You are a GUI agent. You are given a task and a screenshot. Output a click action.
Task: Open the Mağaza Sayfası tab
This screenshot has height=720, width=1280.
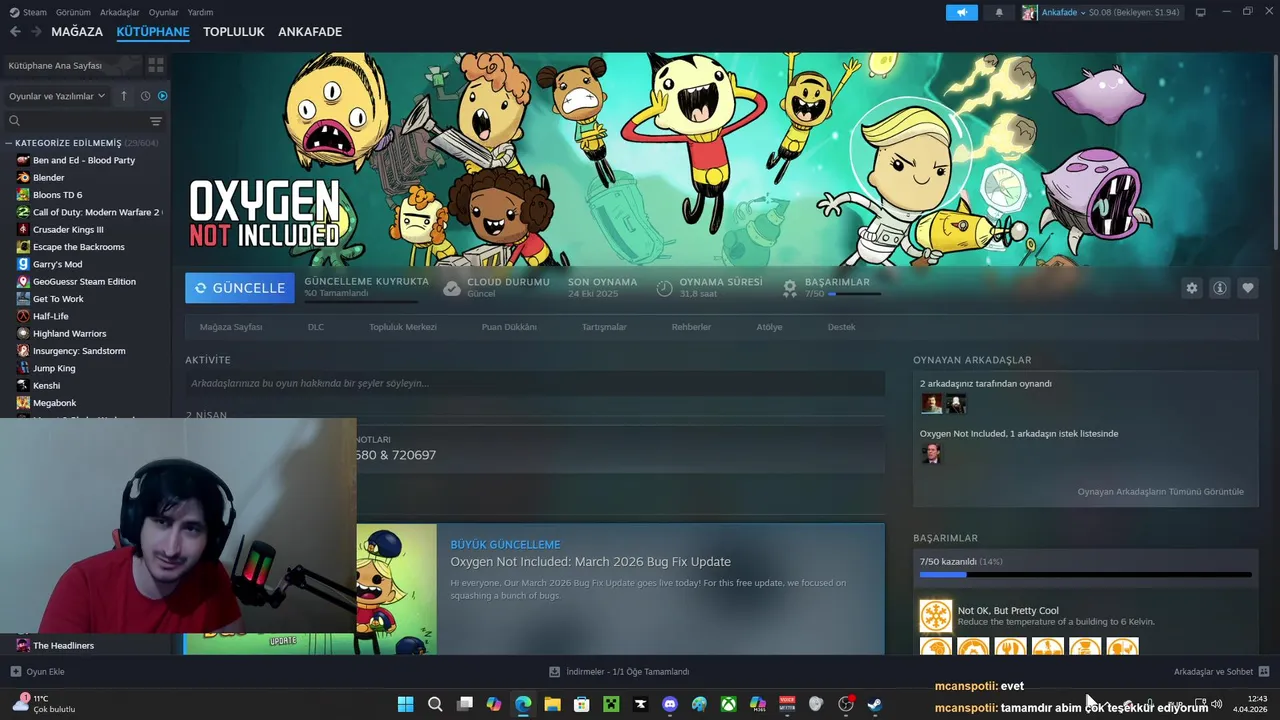231,327
